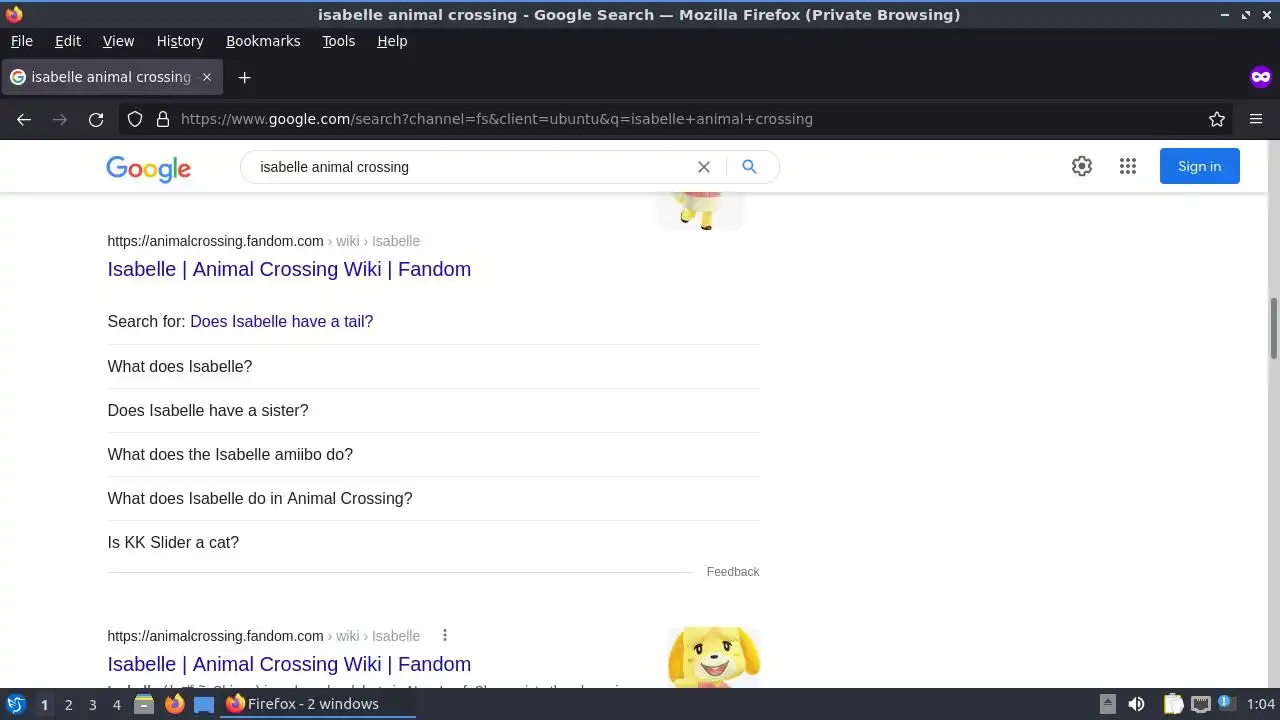This screenshot has height=720, width=1280.
Task: Click the 1:04 clock
Action: [x=1261, y=704]
